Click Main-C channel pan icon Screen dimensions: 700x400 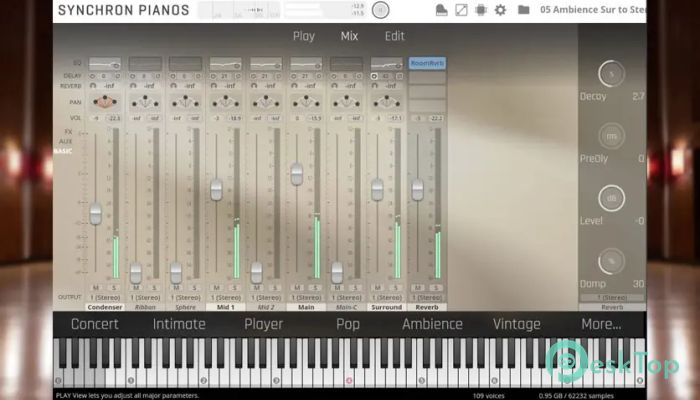[x=346, y=102]
